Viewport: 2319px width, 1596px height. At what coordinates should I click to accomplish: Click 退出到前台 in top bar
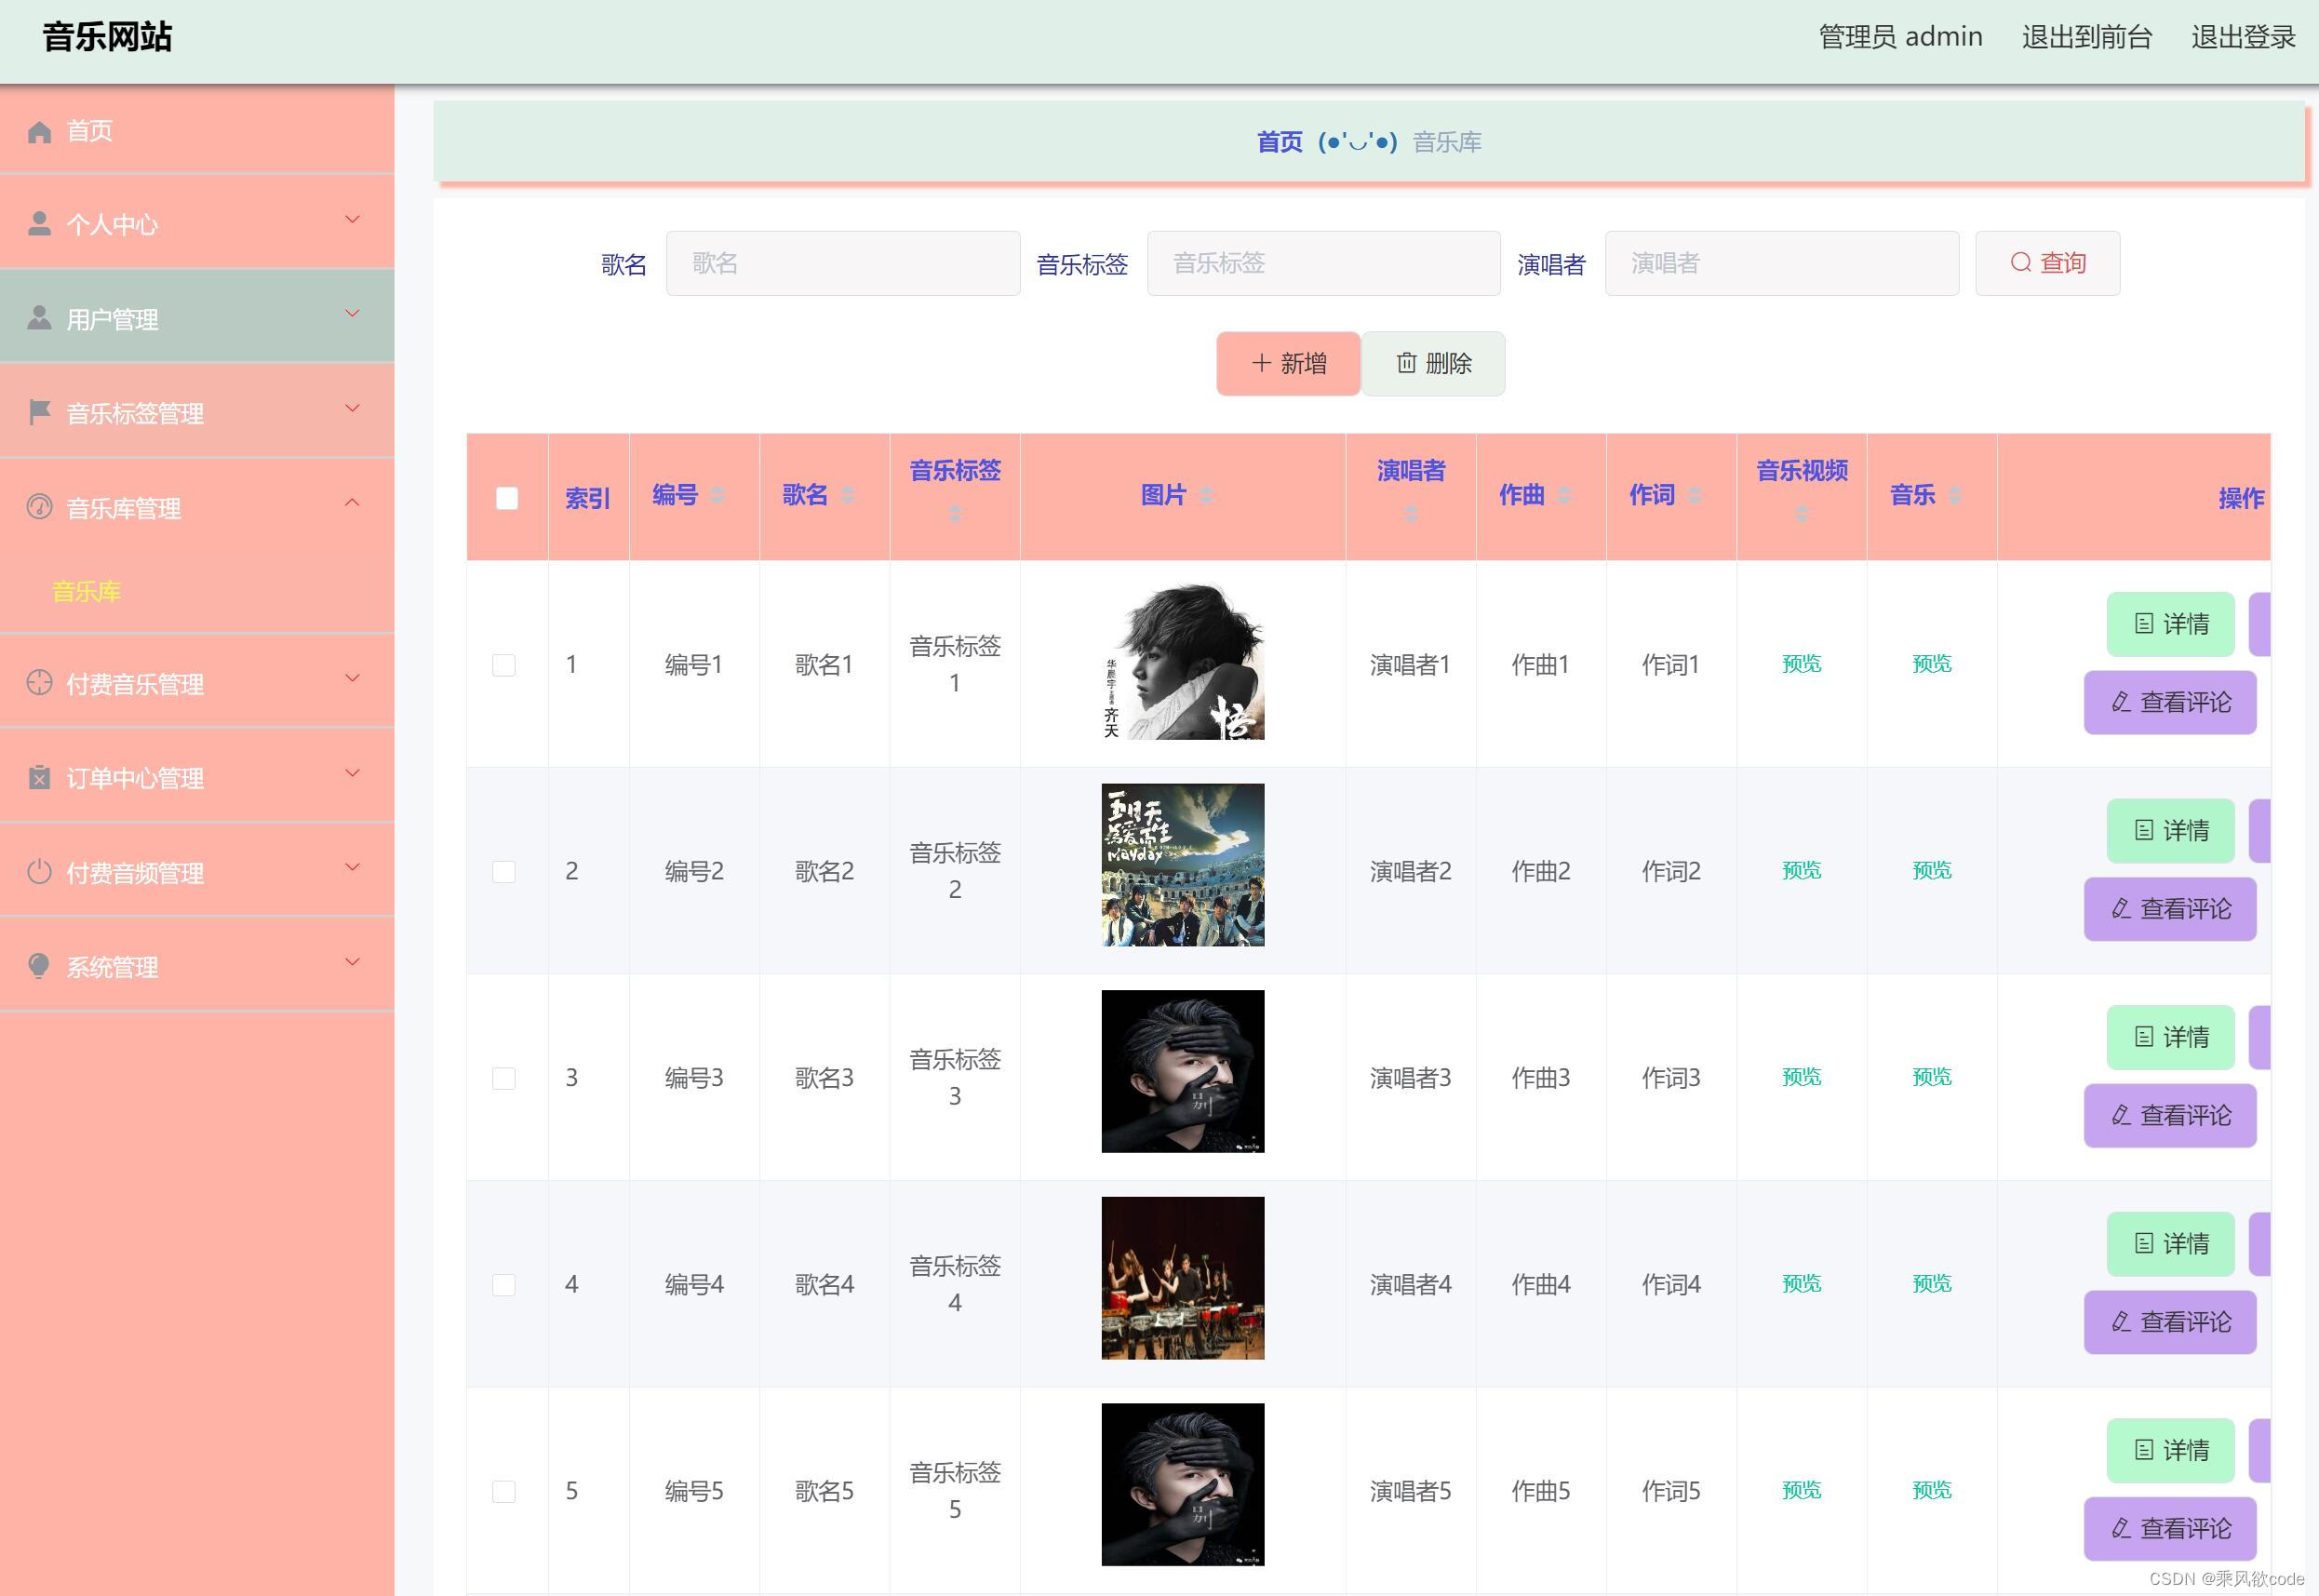click(x=2086, y=37)
